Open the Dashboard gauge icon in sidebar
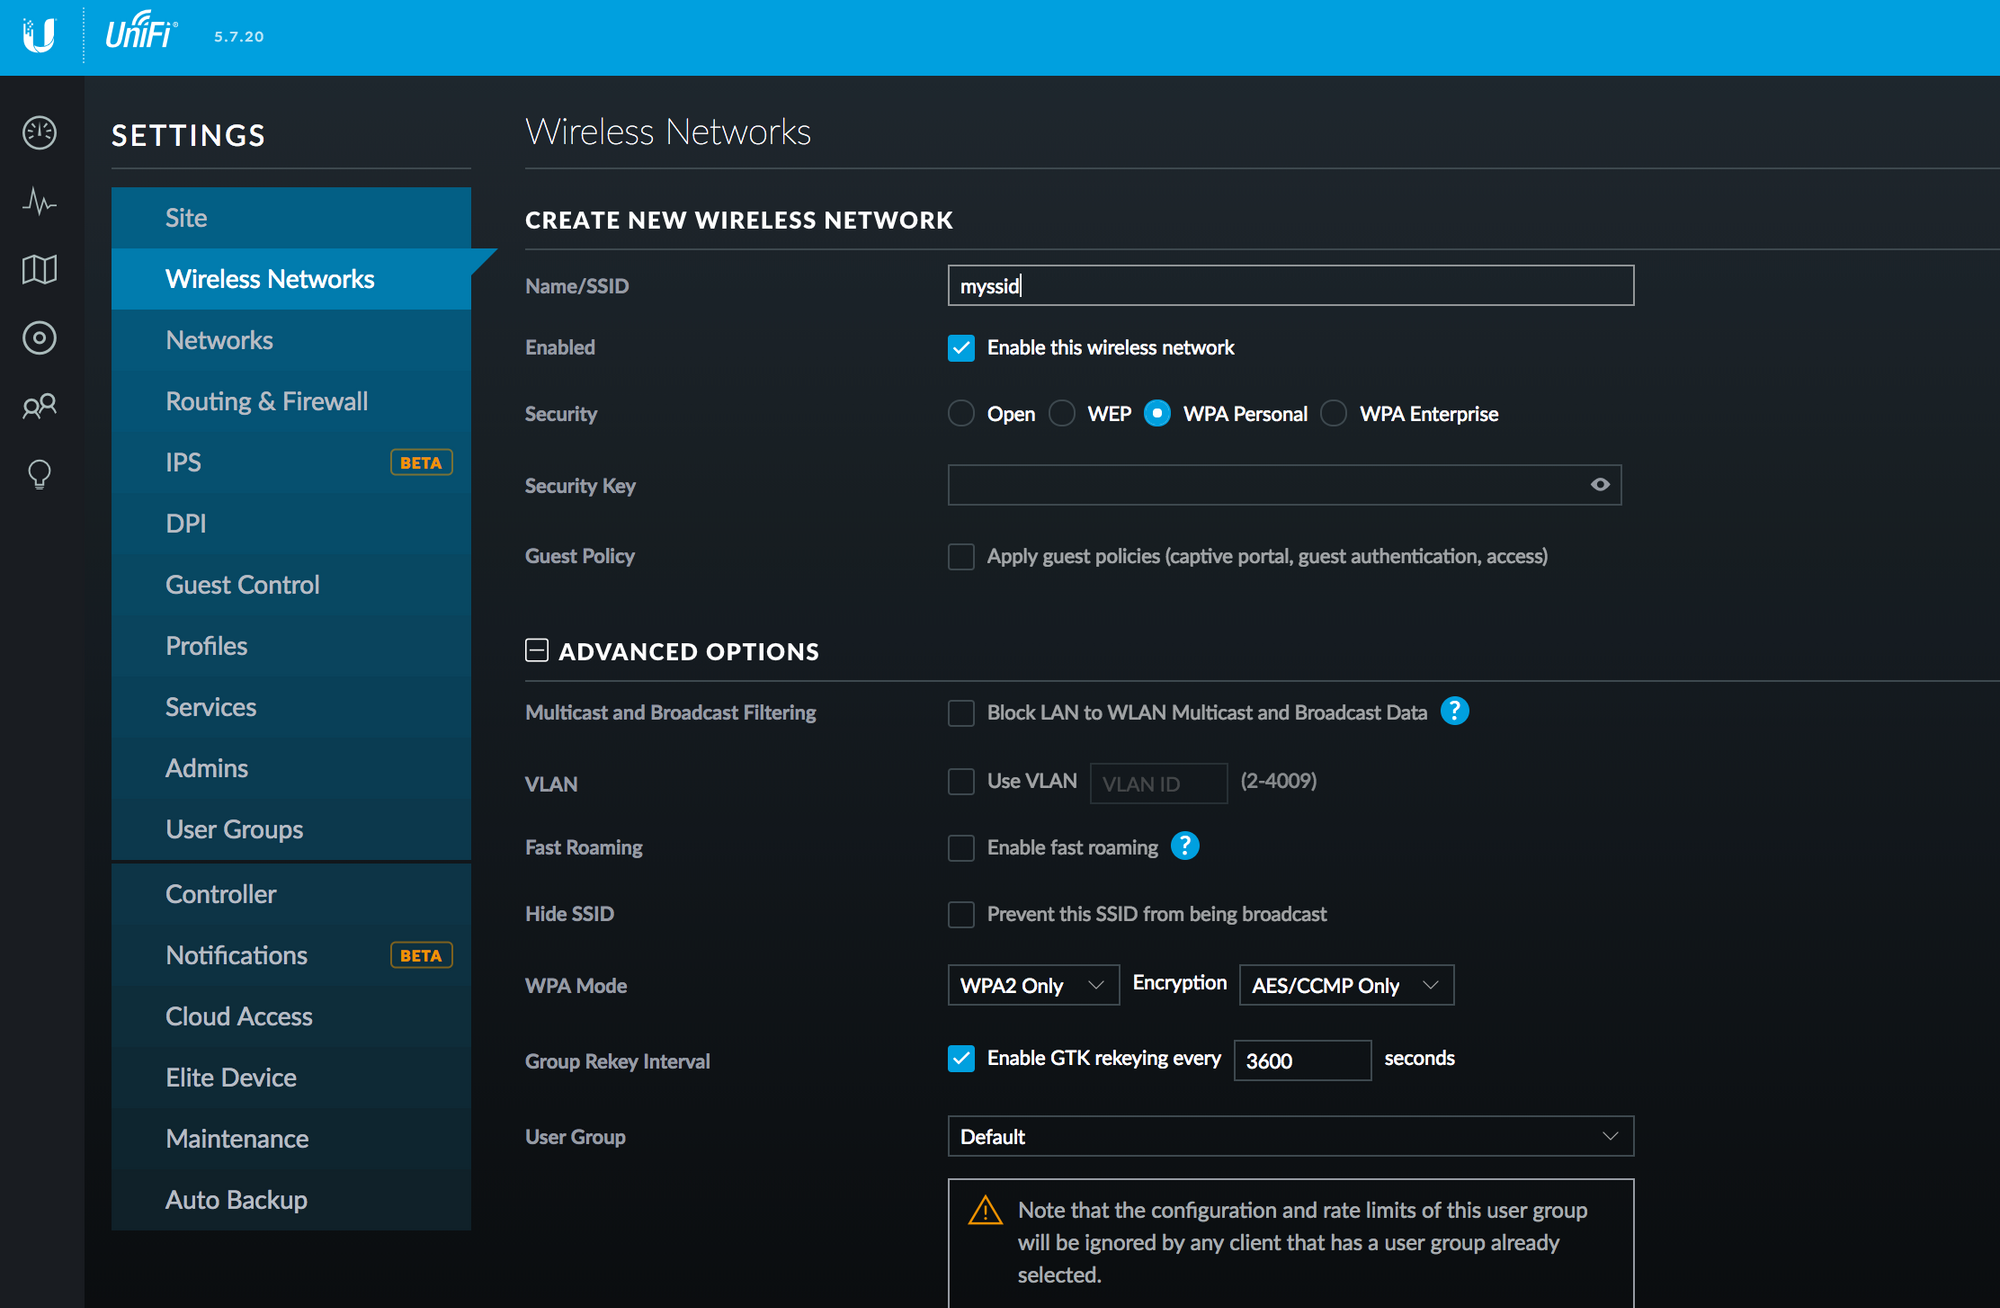This screenshot has width=2000, height=1308. [x=39, y=132]
